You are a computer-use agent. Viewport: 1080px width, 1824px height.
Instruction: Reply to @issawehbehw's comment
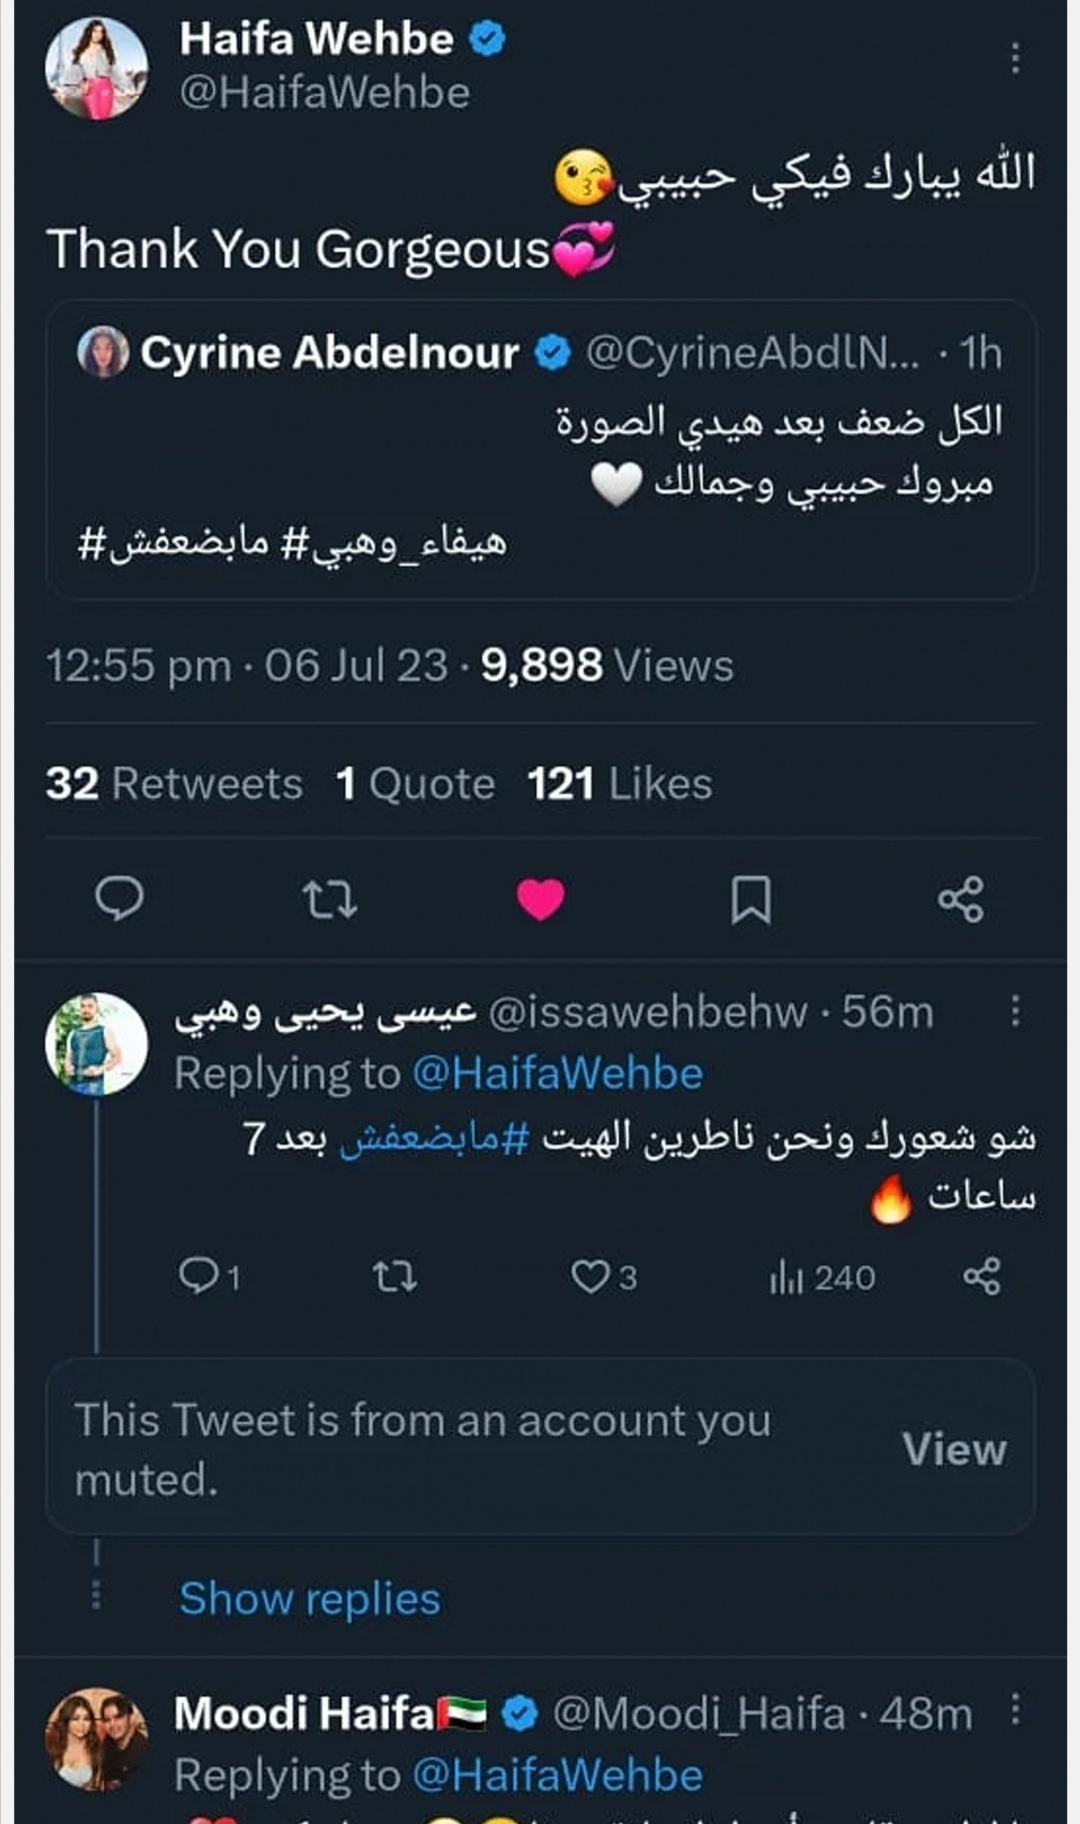[x=200, y=1276]
